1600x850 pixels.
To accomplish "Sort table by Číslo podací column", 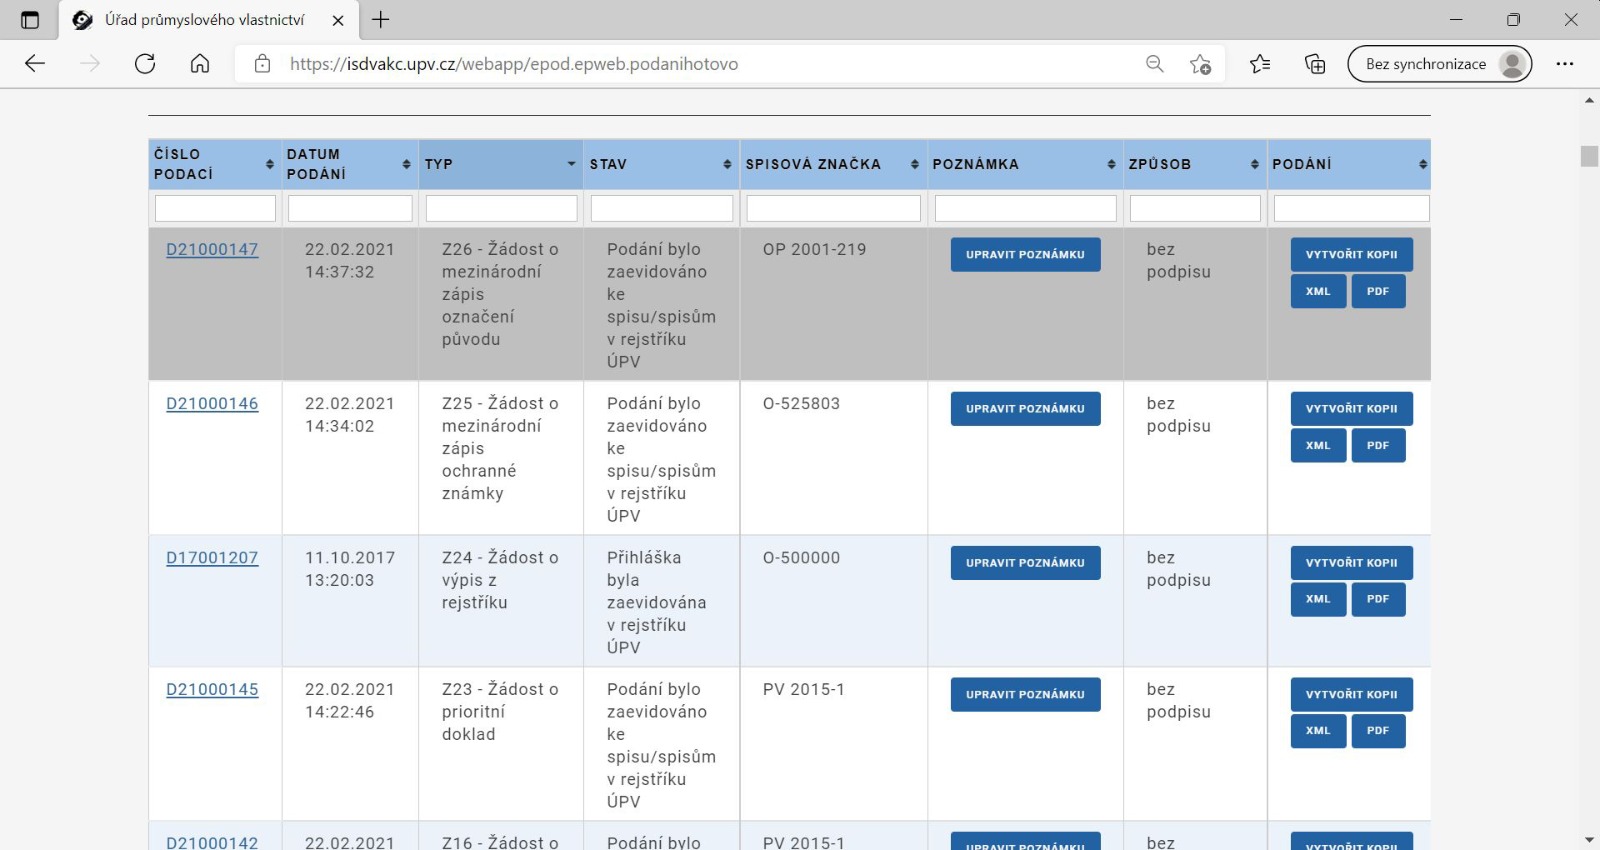I will coord(269,164).
